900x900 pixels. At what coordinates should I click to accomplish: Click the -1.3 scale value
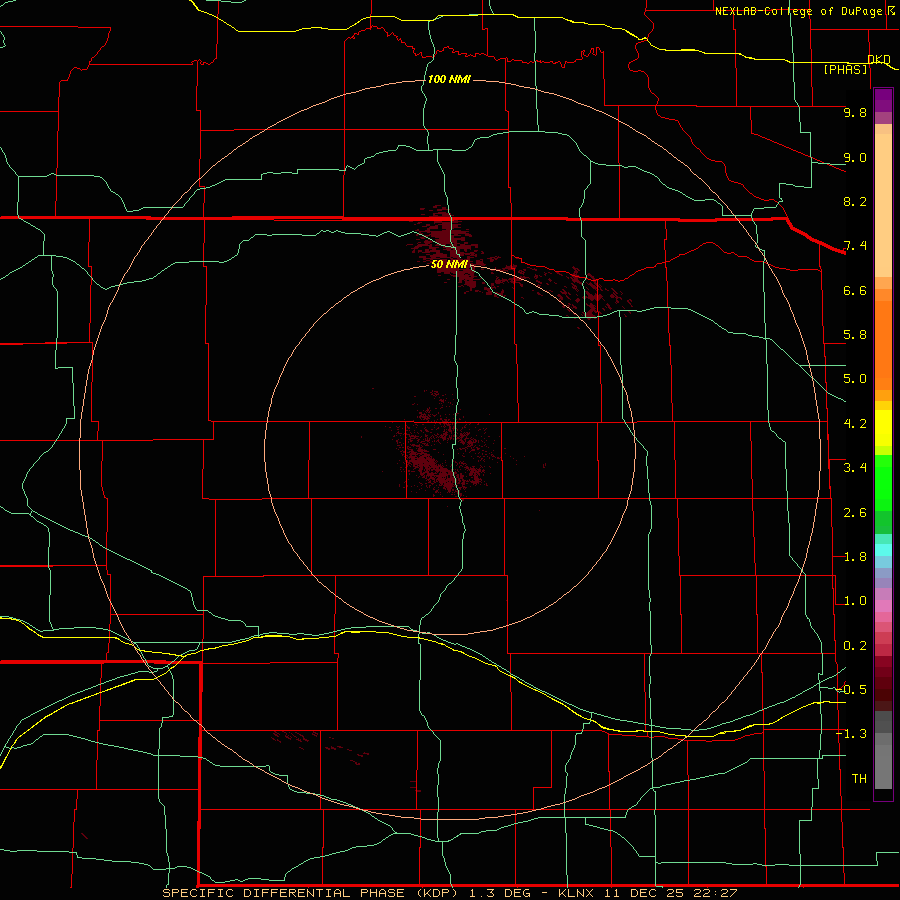pyautogui.click(x=852, y=734)
